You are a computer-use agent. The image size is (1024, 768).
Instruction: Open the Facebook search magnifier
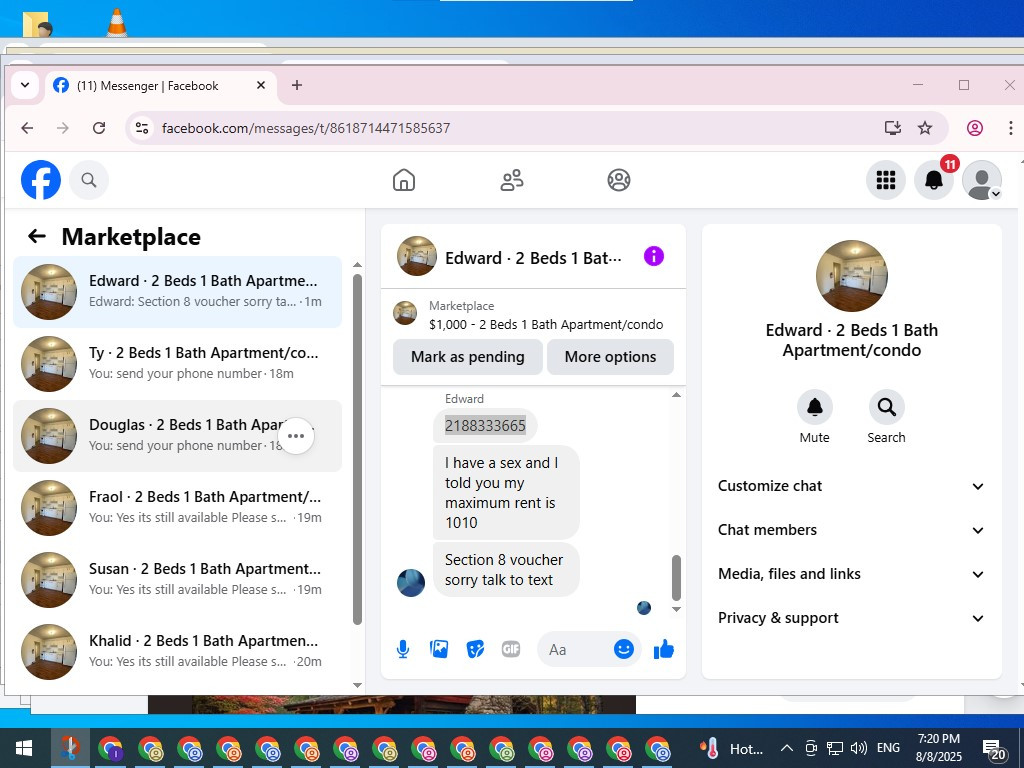[x=89, y=180]
